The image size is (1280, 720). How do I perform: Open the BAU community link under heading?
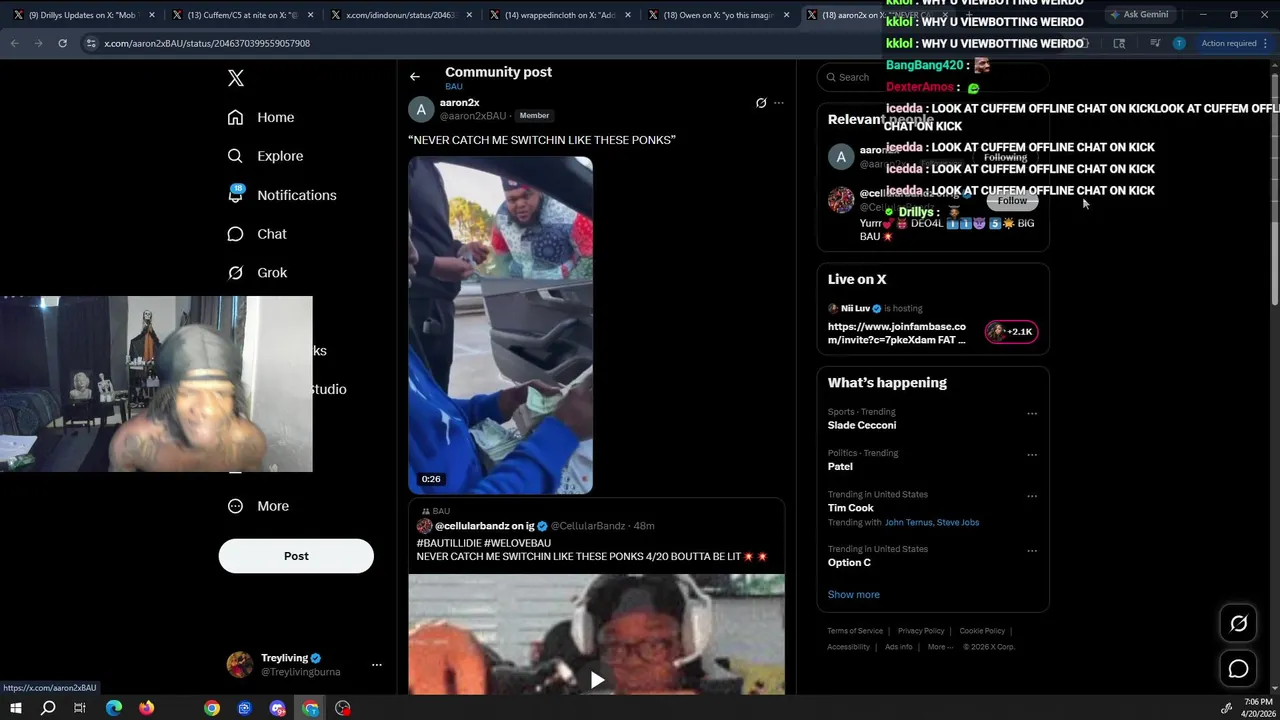(454, 87)
